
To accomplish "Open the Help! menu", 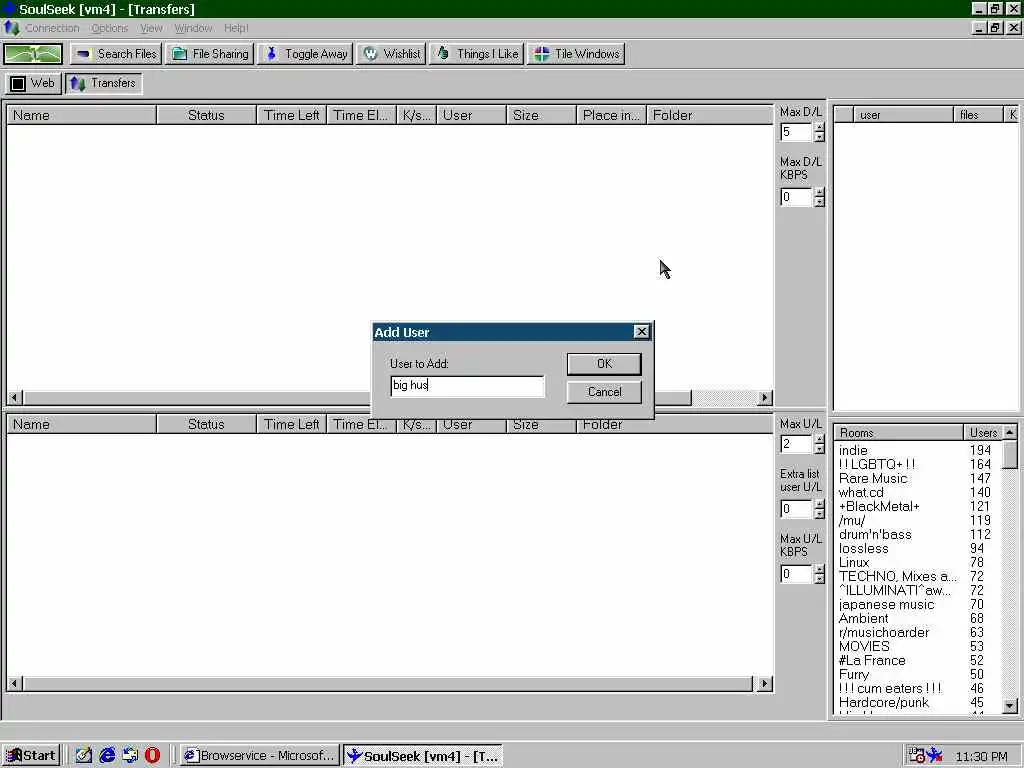I will pyautogui.click(x=236, y=28).
